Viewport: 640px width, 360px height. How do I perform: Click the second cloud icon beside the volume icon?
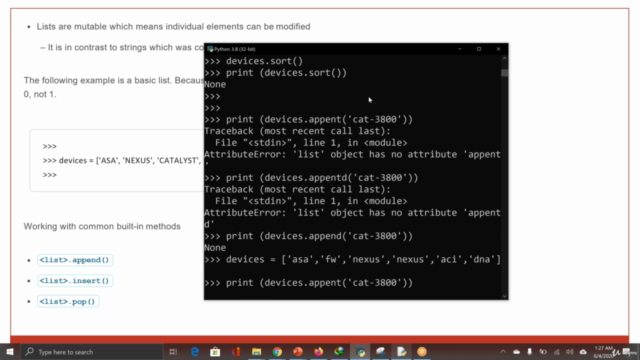583,351
